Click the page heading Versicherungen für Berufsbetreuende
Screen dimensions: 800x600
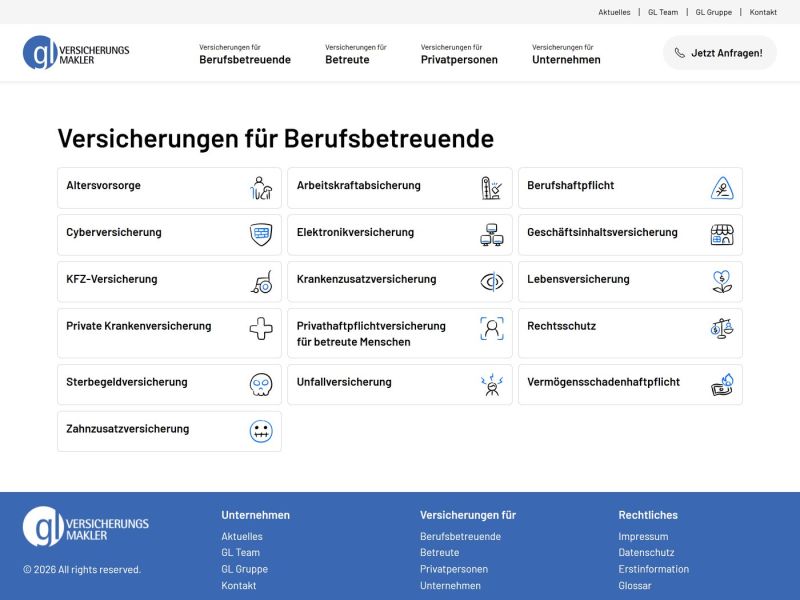276,138
